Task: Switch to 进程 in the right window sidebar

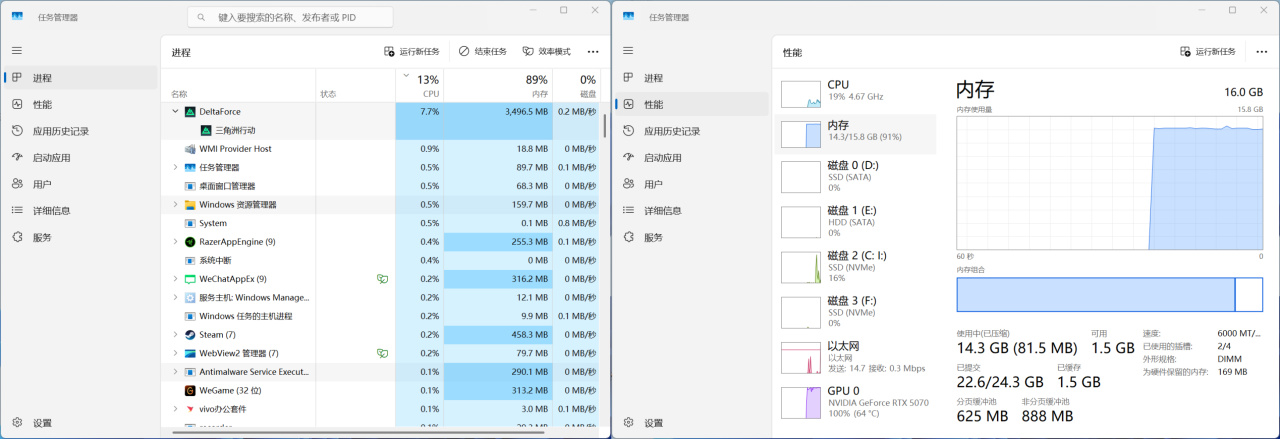Action: pyautogui.click(x=691, y=78)
